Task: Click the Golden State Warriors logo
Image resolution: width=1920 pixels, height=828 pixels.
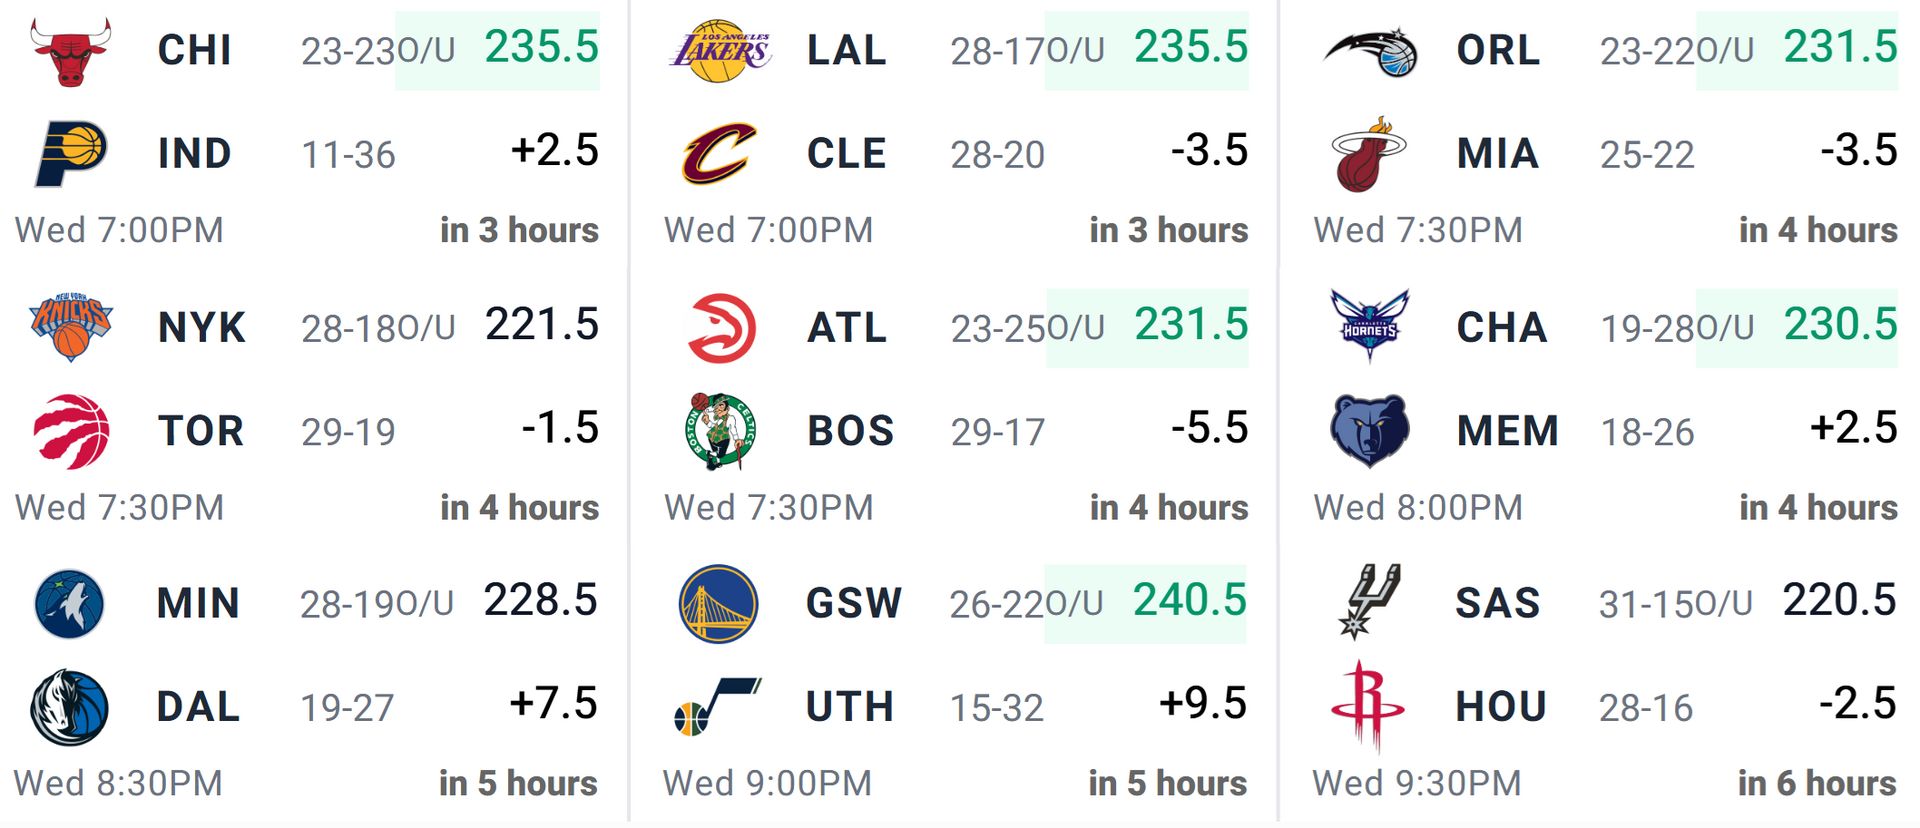Action: [x=718, y=604]
